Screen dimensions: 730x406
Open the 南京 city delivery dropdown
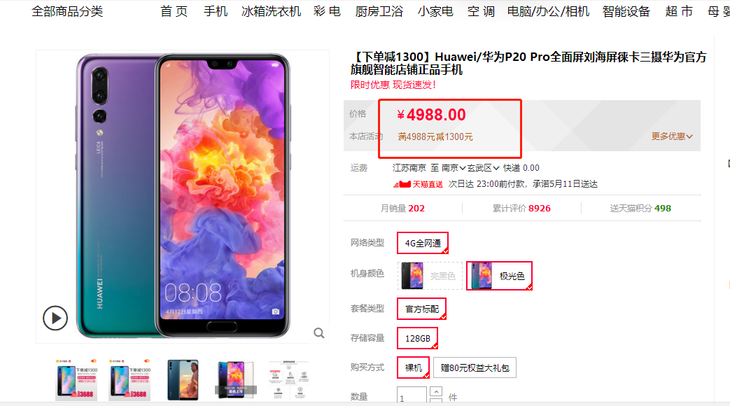[453, 168]
